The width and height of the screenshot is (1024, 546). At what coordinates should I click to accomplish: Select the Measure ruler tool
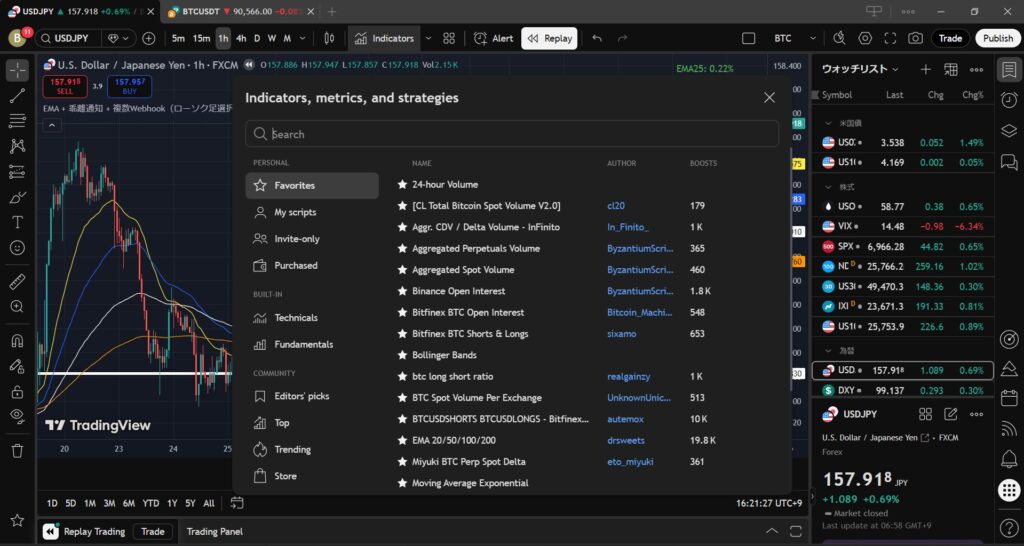tap(17, 281)
